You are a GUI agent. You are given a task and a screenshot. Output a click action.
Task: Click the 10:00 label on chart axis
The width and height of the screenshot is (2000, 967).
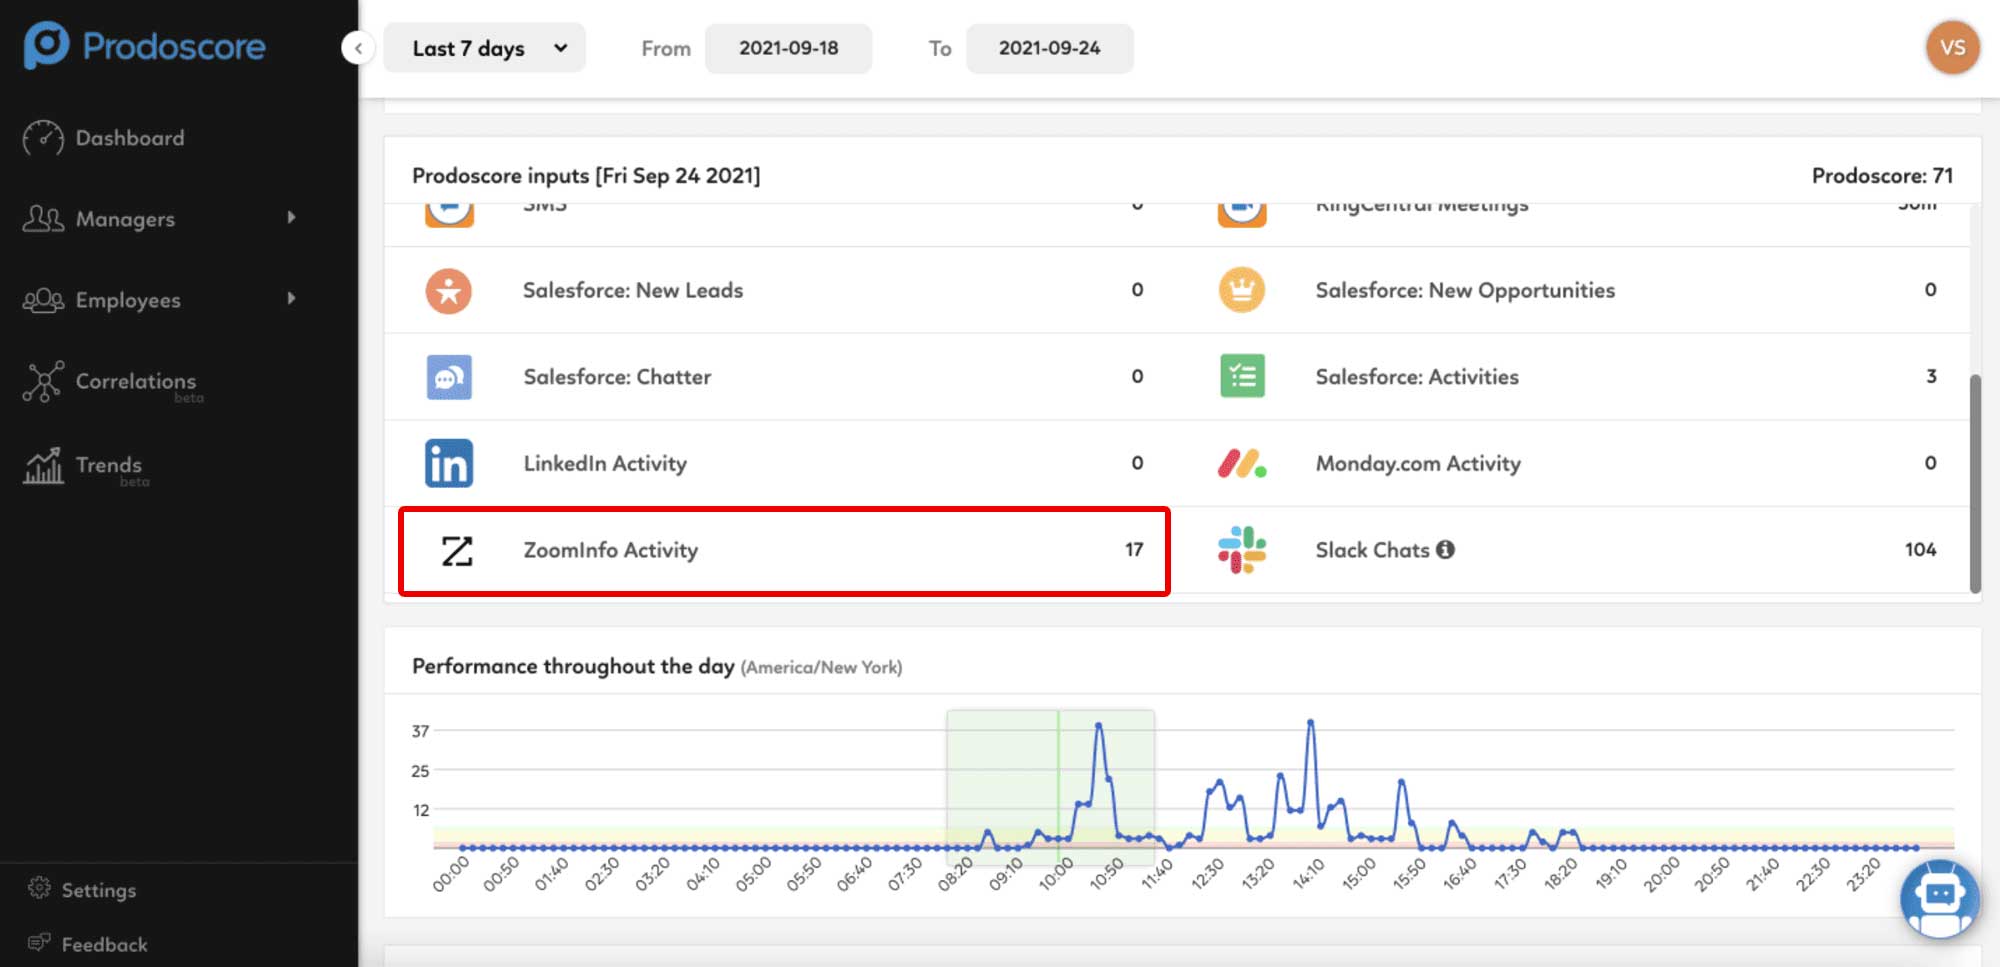click(1055, 874)
